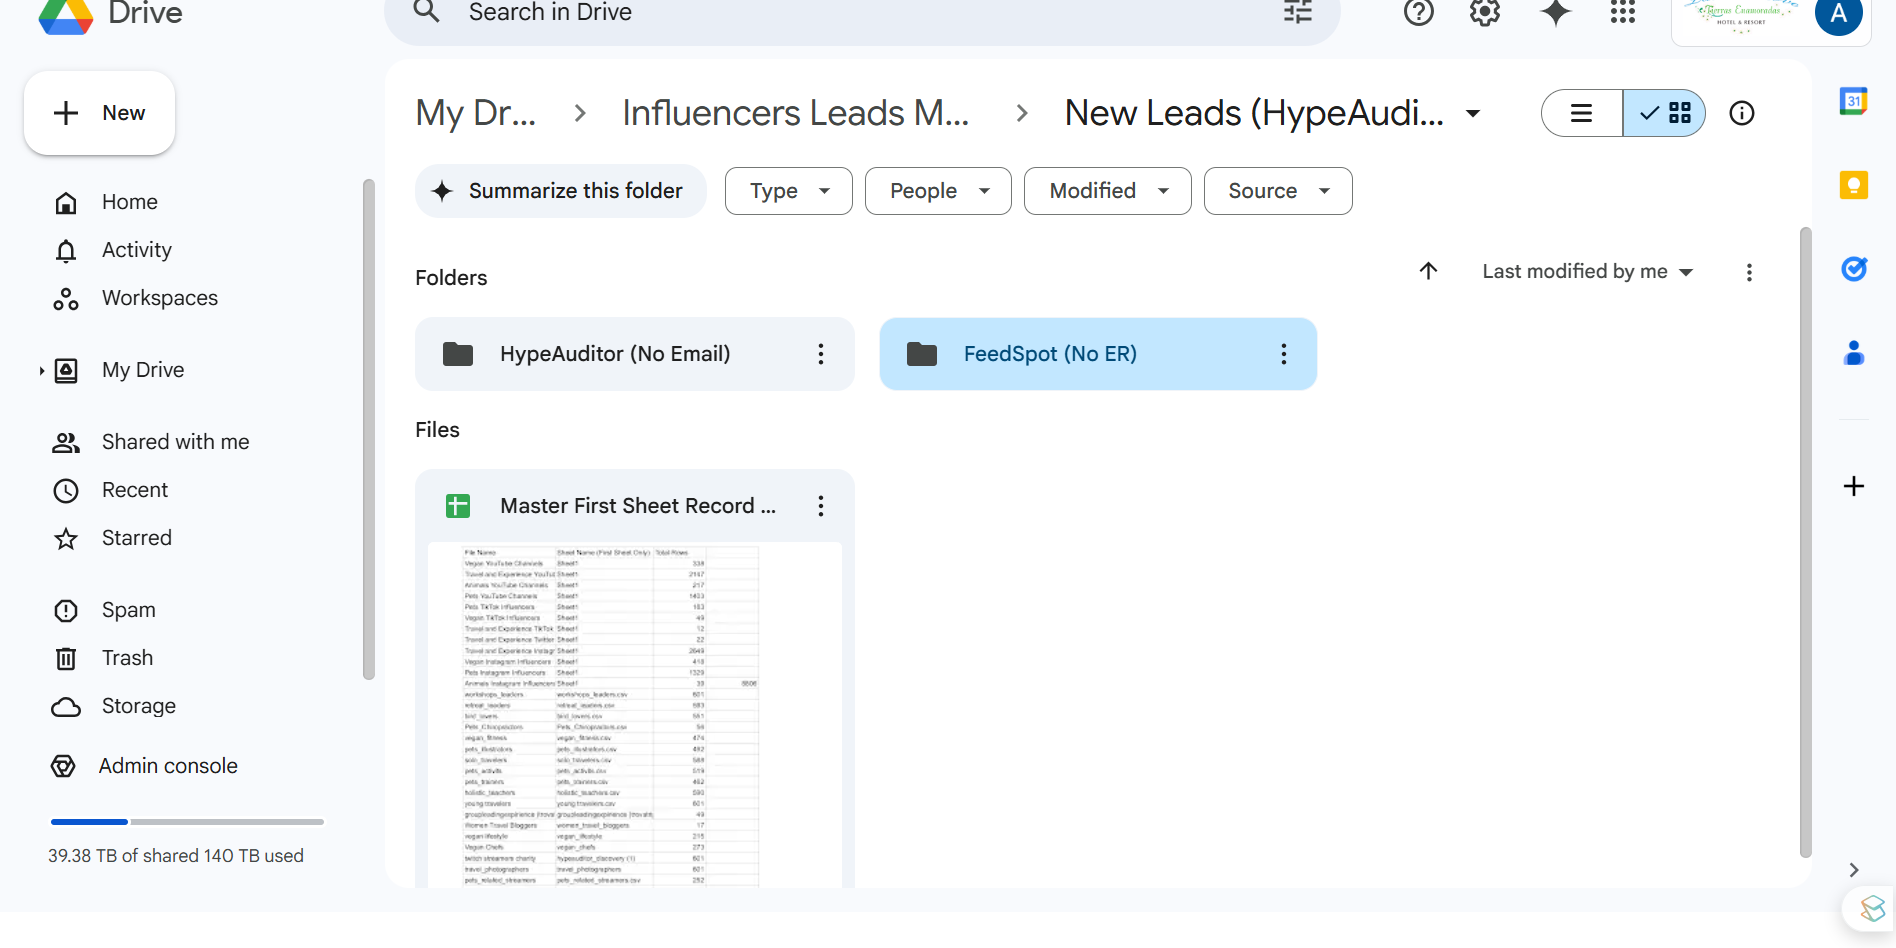Click the Google Drive logo
Screen dimensions: 1896x948
[66, 15]
